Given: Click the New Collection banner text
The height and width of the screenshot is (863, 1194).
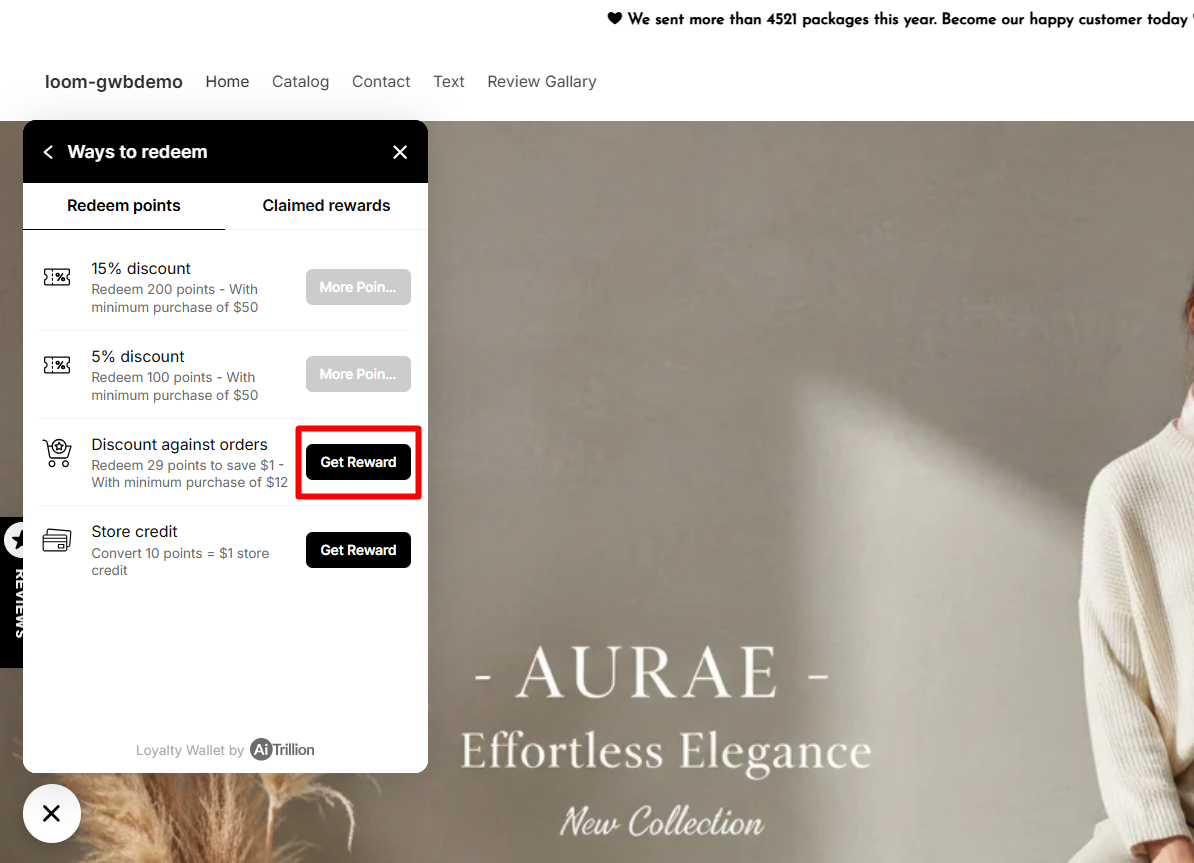Looking at the screenshot, I should [662, 822].
